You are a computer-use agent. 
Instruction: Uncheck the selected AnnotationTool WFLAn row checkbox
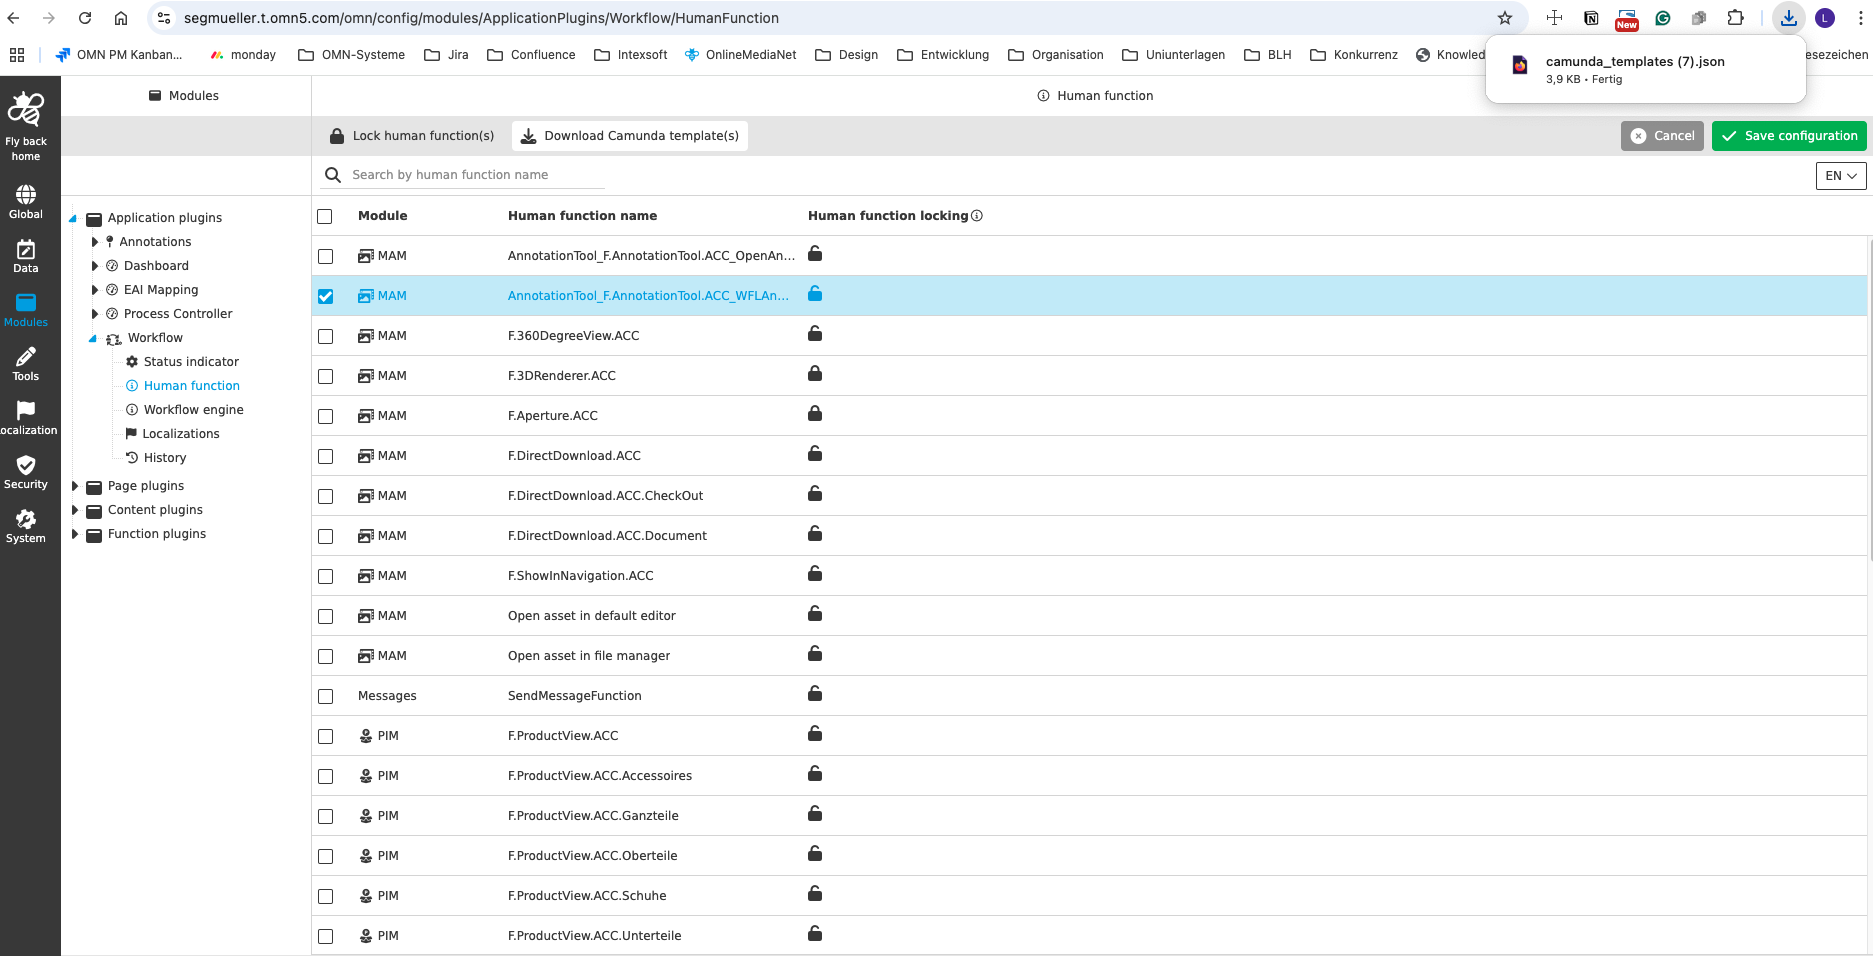point(325,296)
